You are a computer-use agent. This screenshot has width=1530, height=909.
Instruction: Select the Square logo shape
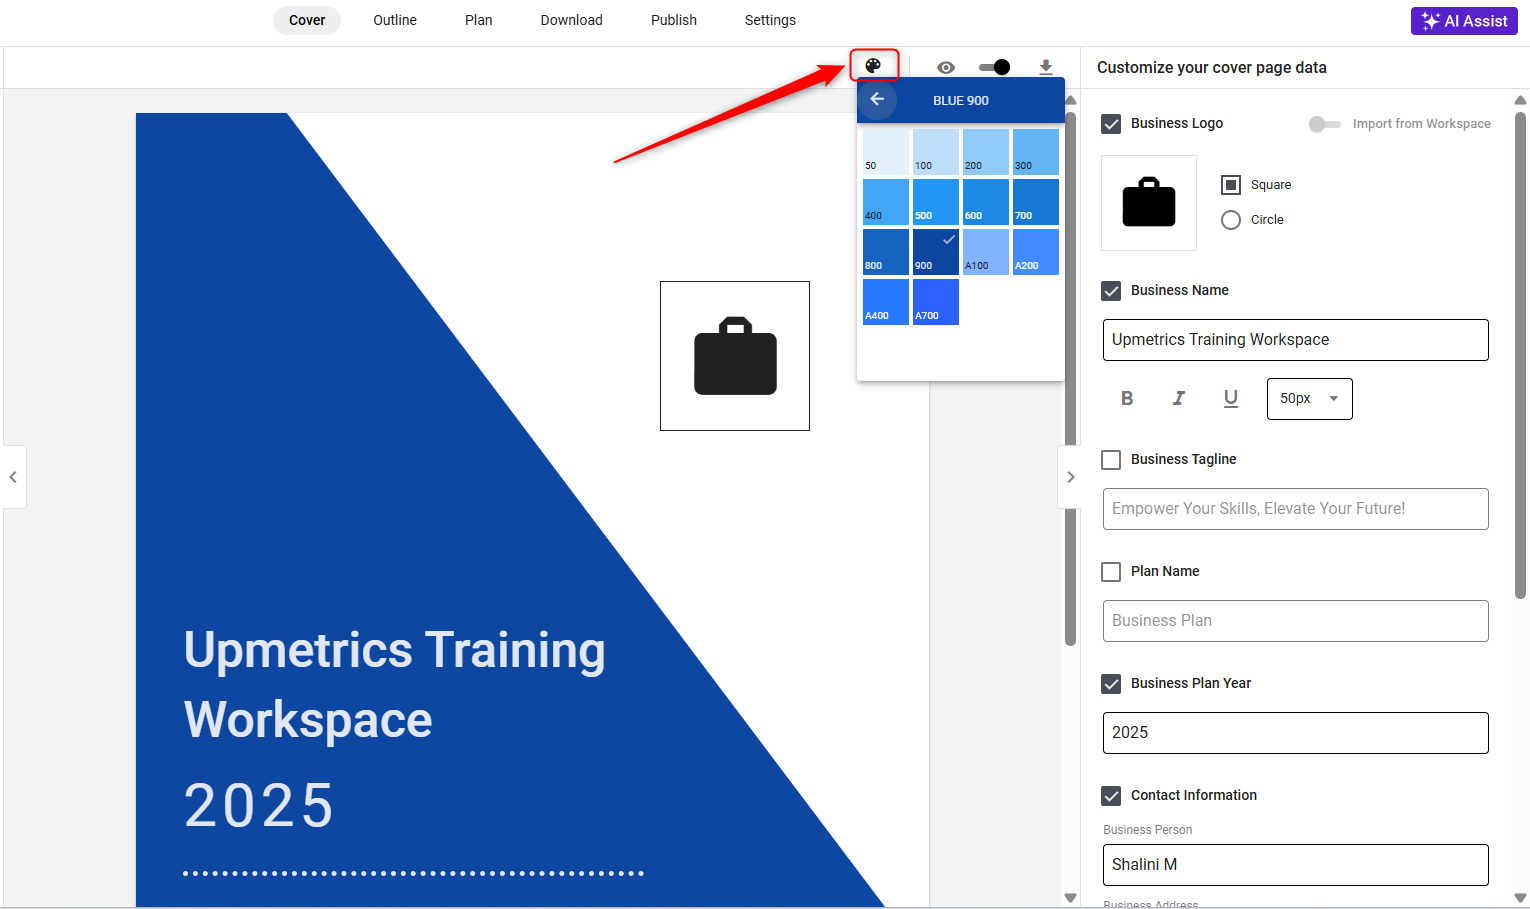pyautogui.click(x=1231, y=185)
